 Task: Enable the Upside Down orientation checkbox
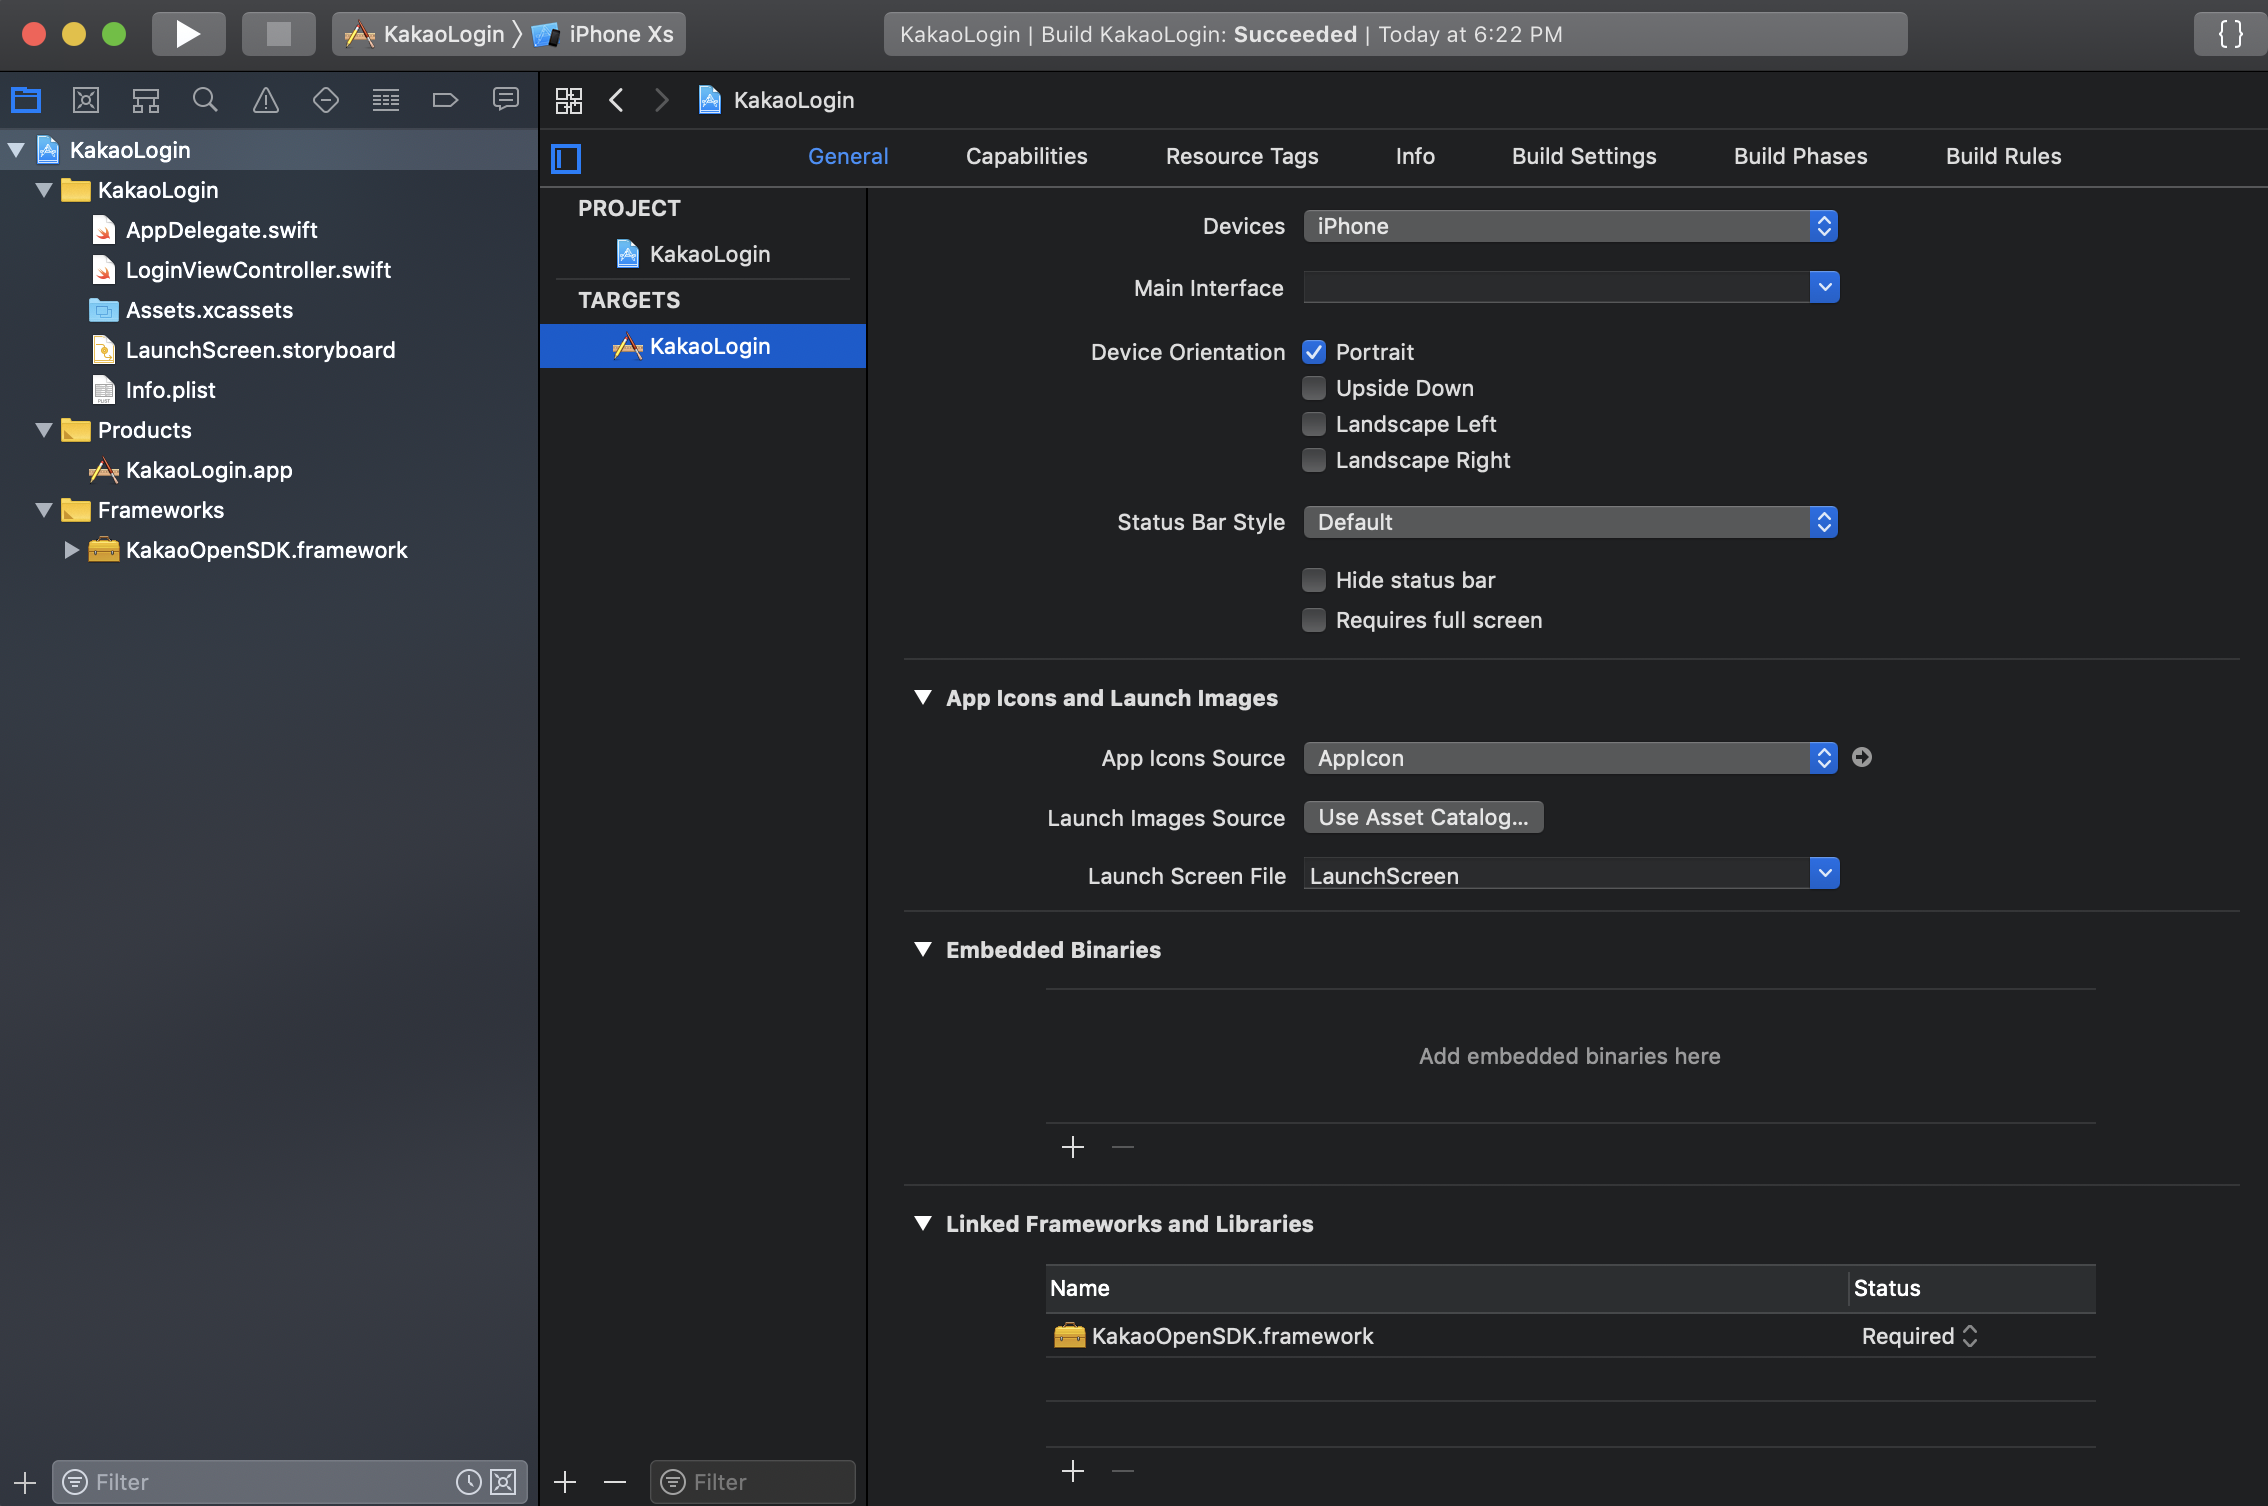tap(1314, 388)
